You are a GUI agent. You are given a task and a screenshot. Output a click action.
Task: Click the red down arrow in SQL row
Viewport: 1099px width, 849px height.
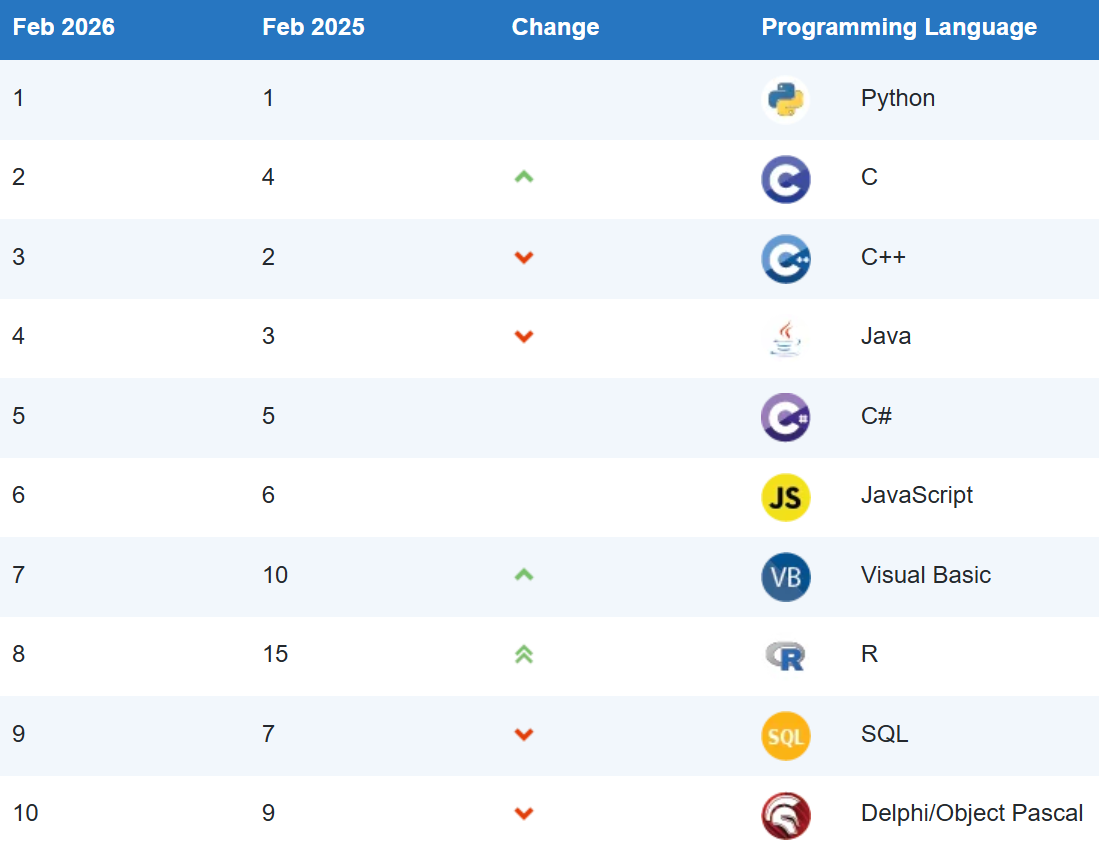pos(524,734)
